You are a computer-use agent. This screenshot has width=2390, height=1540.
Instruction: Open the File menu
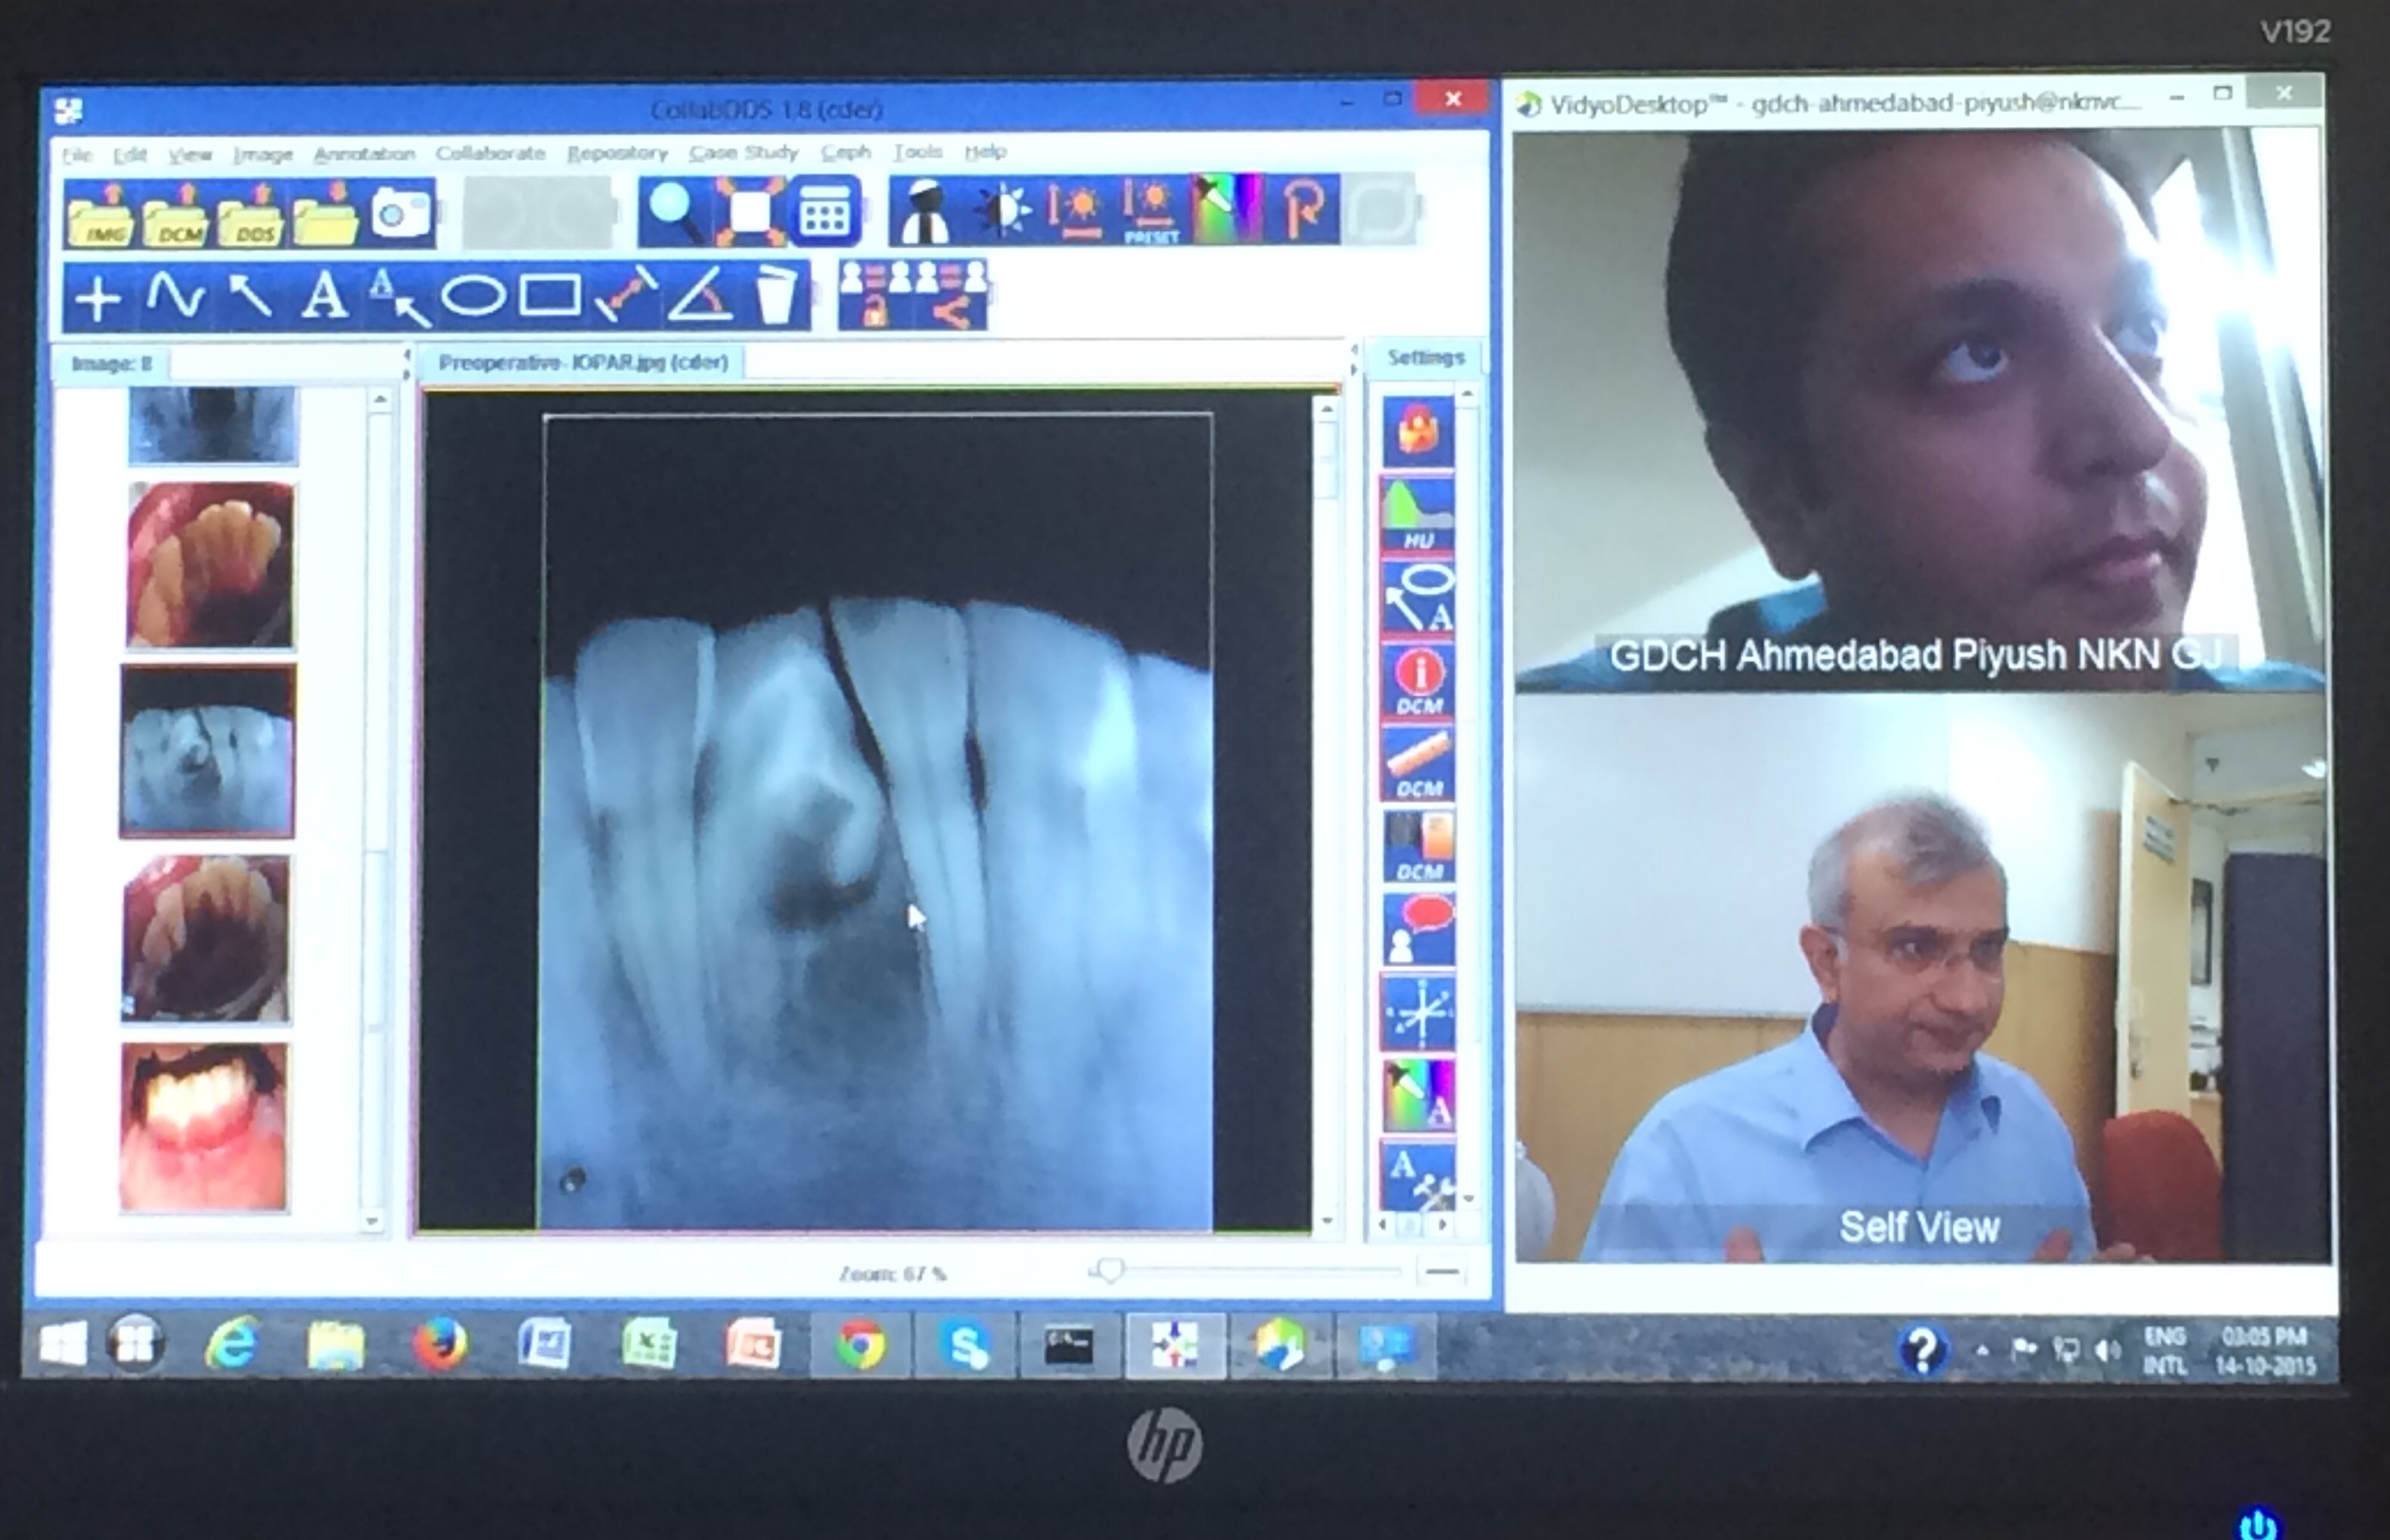click(77, 154)
